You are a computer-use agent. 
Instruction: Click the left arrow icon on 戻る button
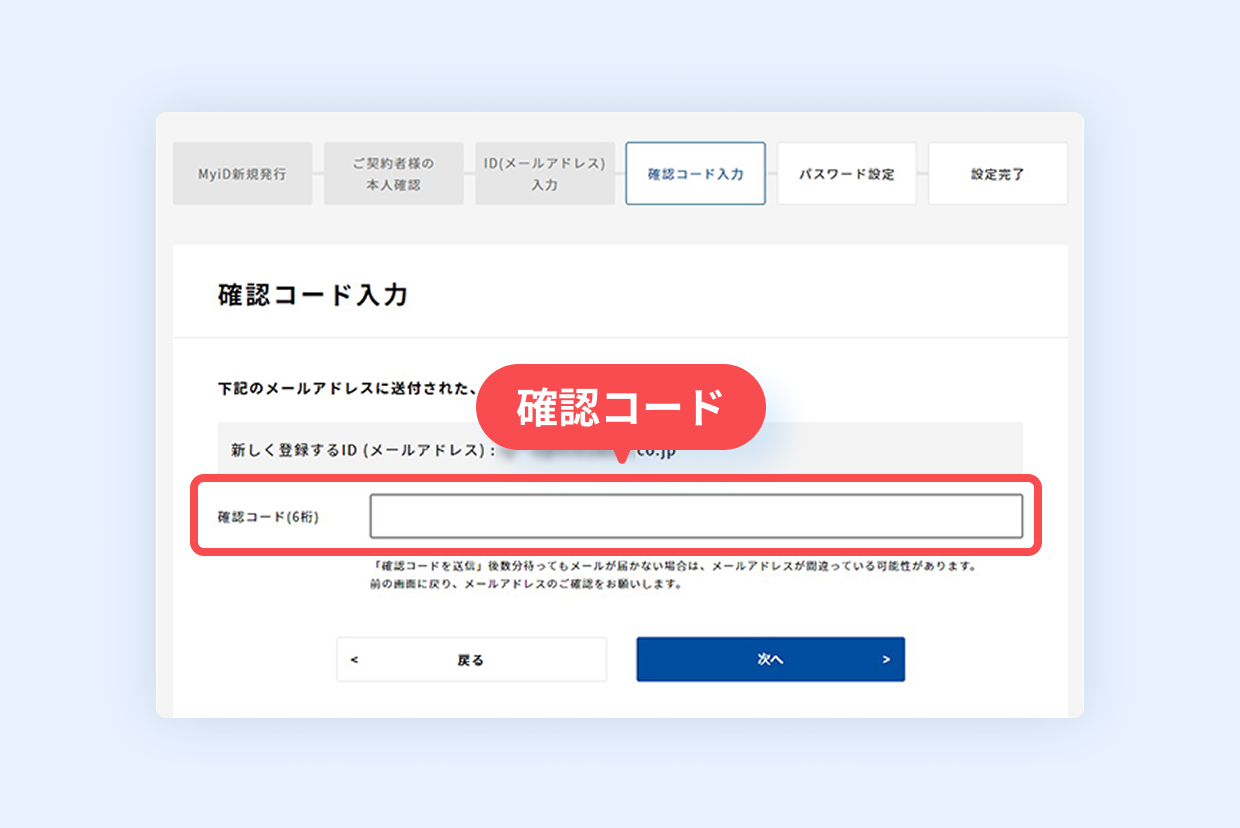355,660
